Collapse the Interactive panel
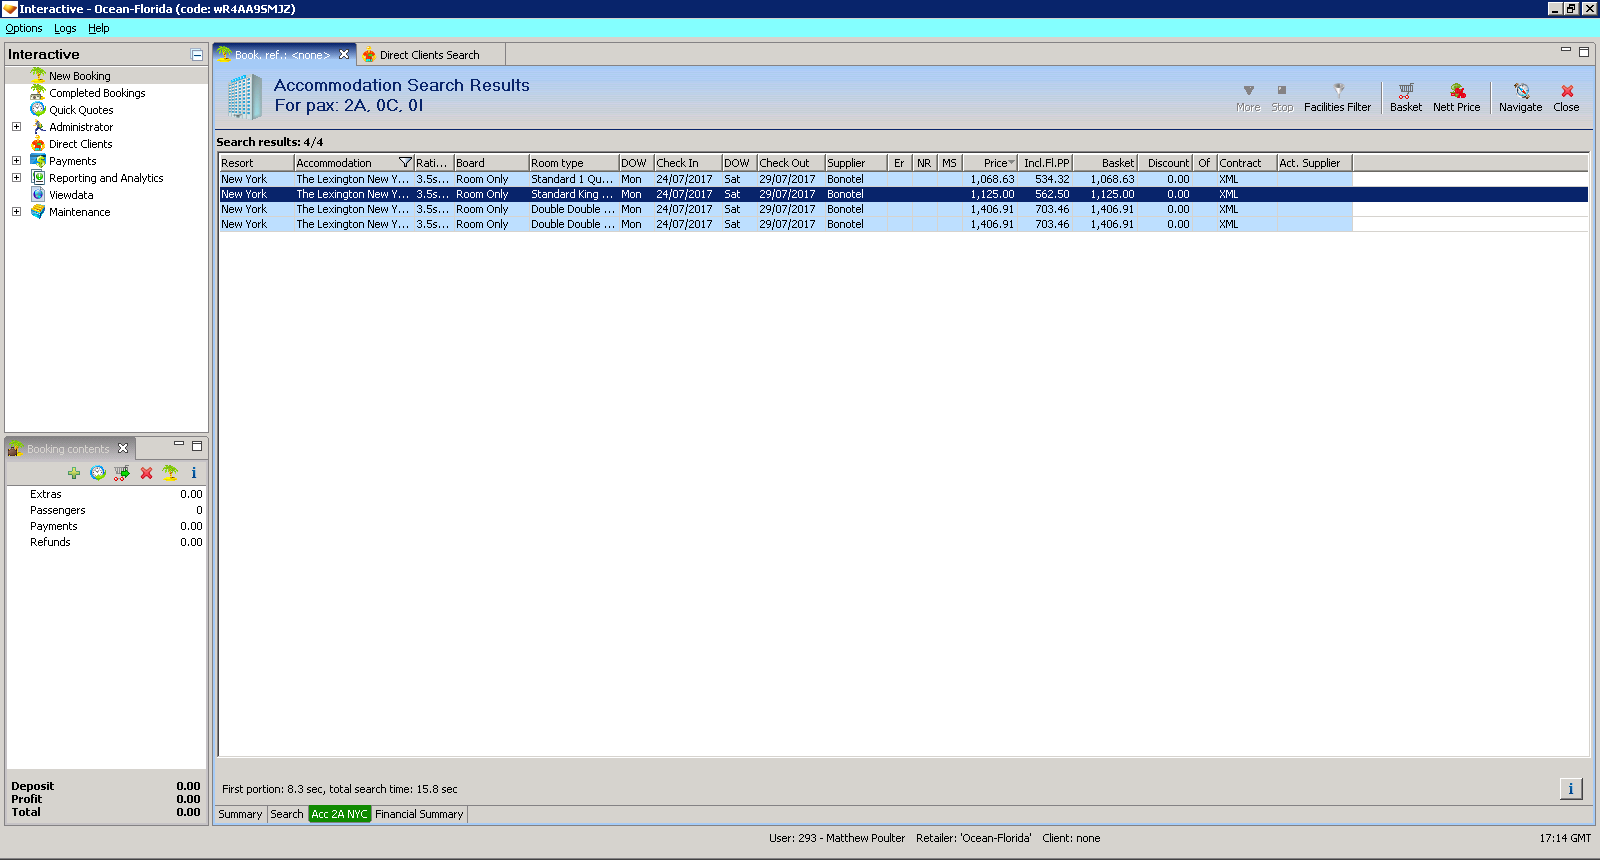1600x860 pixels. coord(197,55)
